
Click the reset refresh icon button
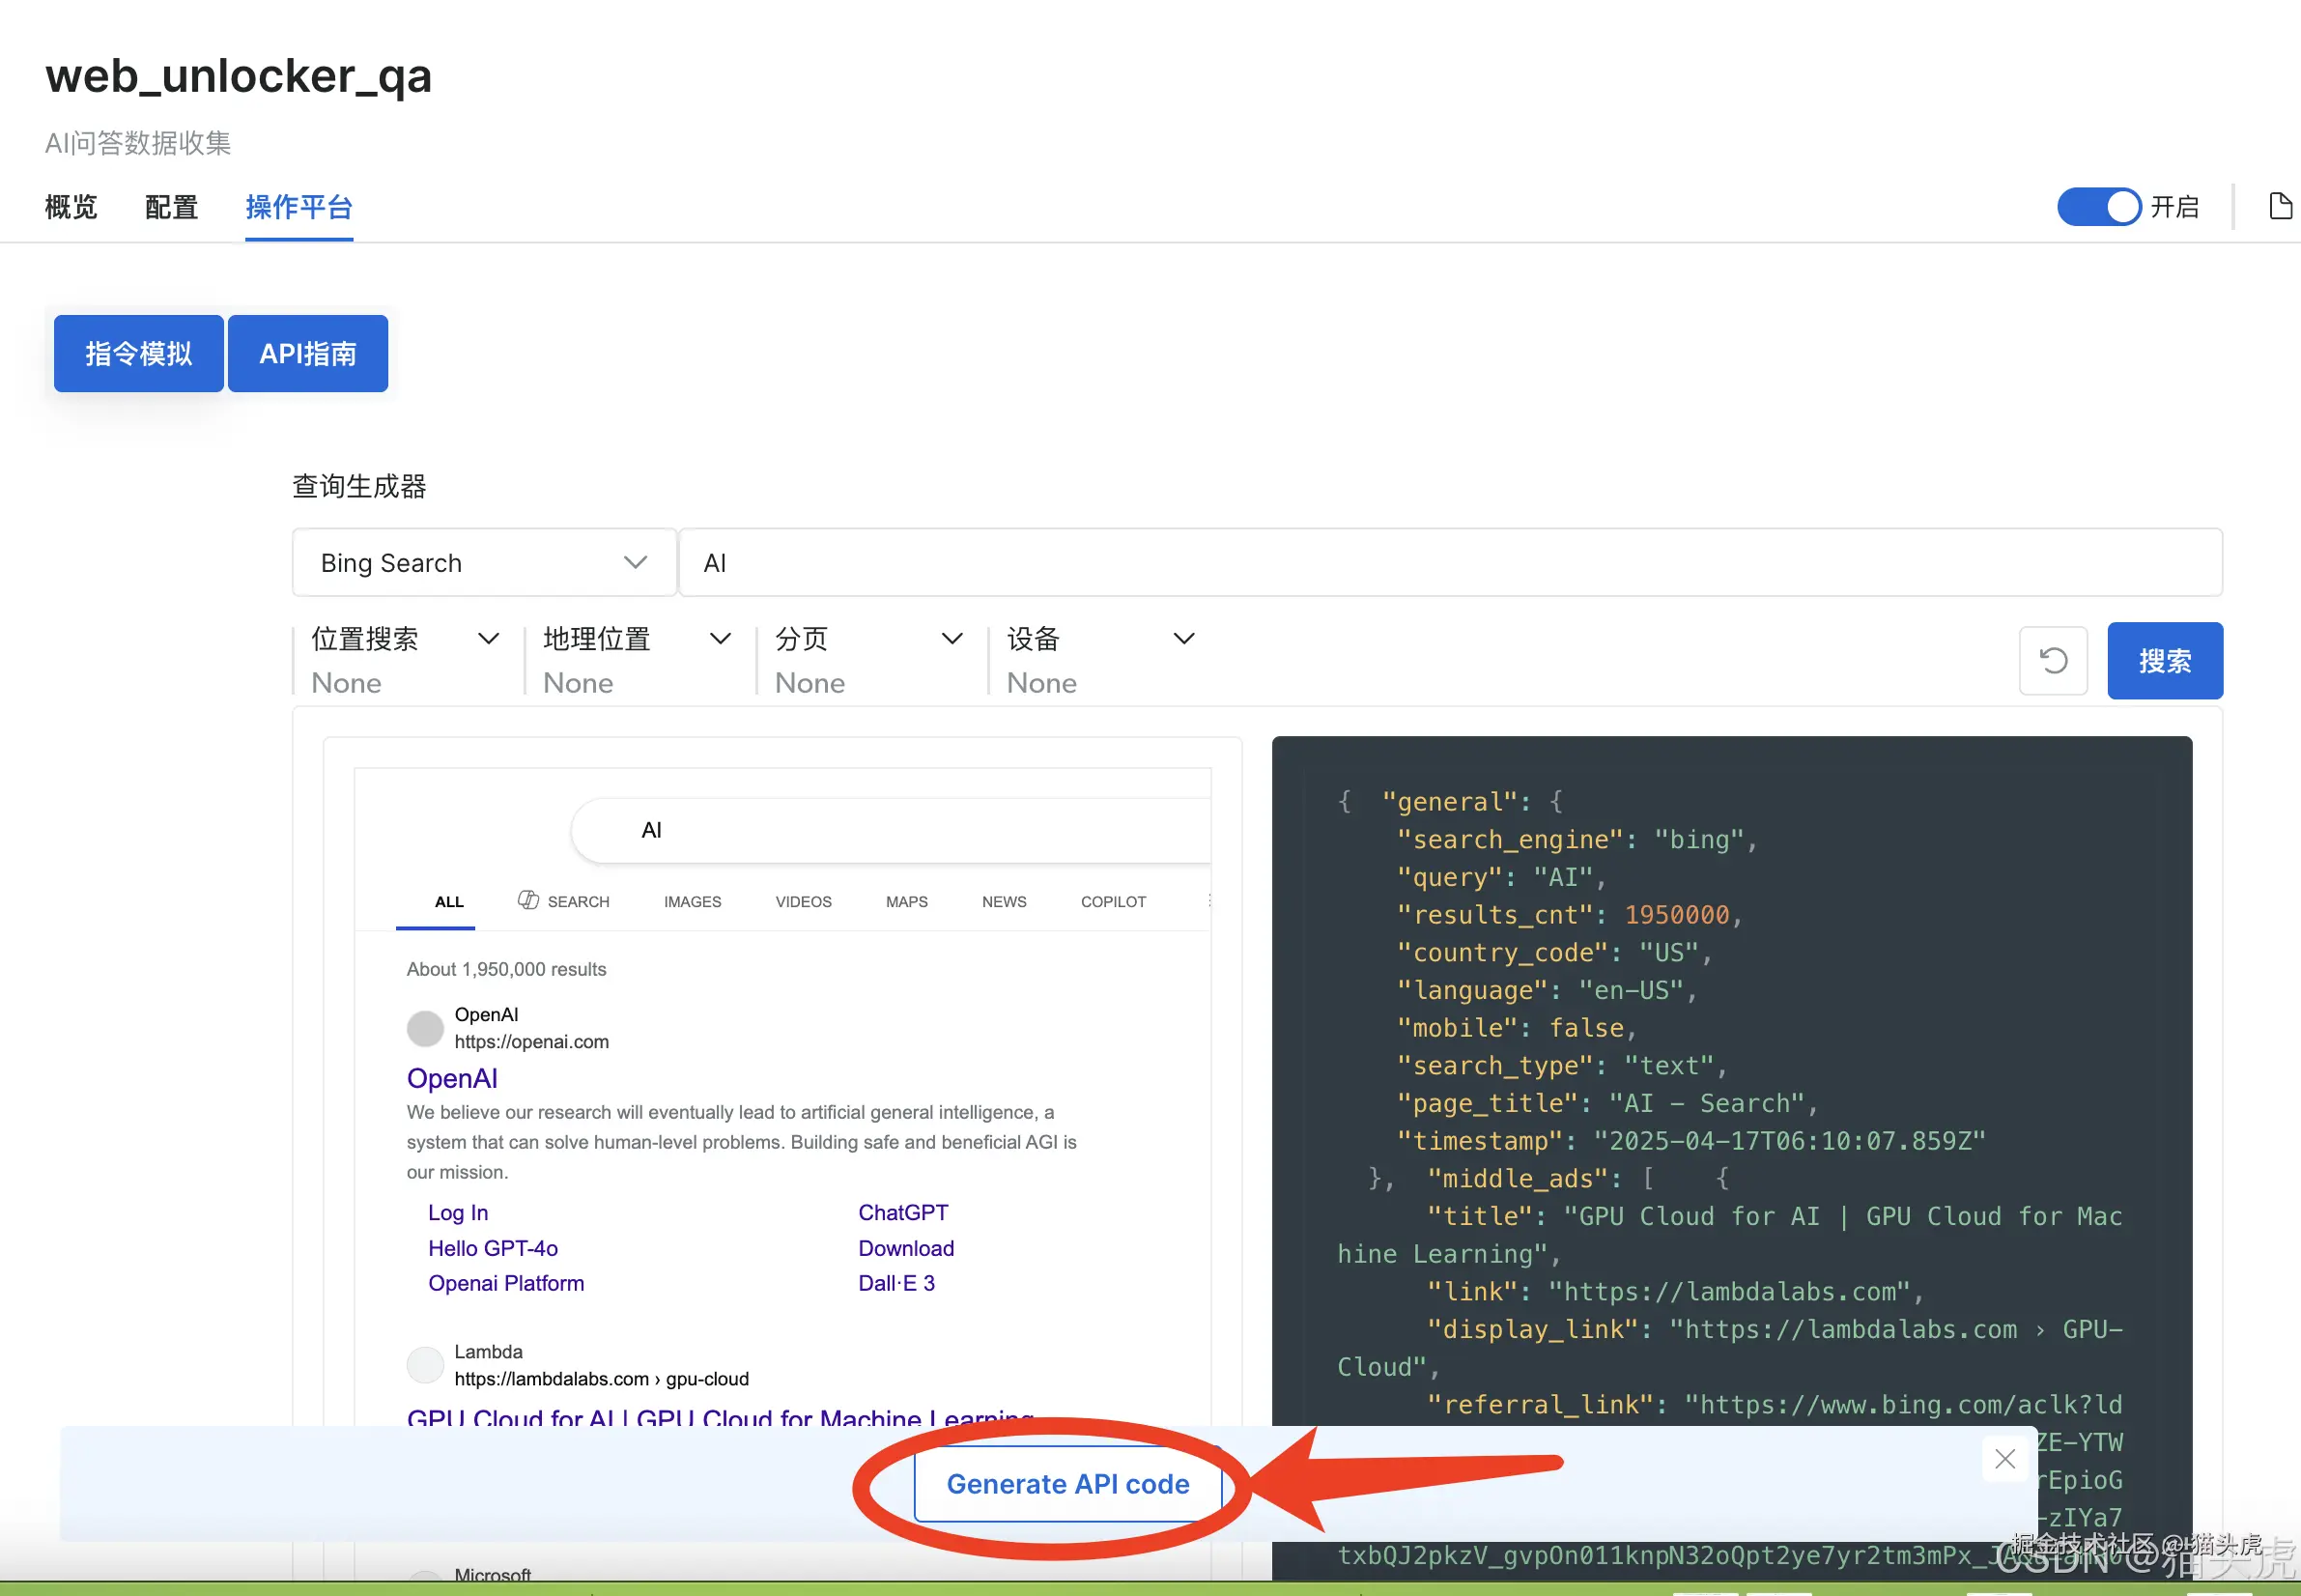pyautogui.click(x=2053, y=661)
